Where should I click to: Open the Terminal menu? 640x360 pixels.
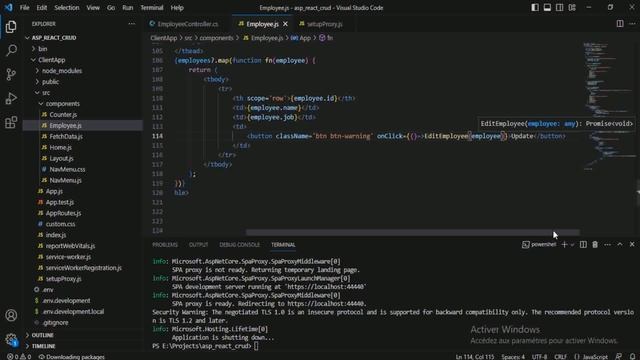152,7
